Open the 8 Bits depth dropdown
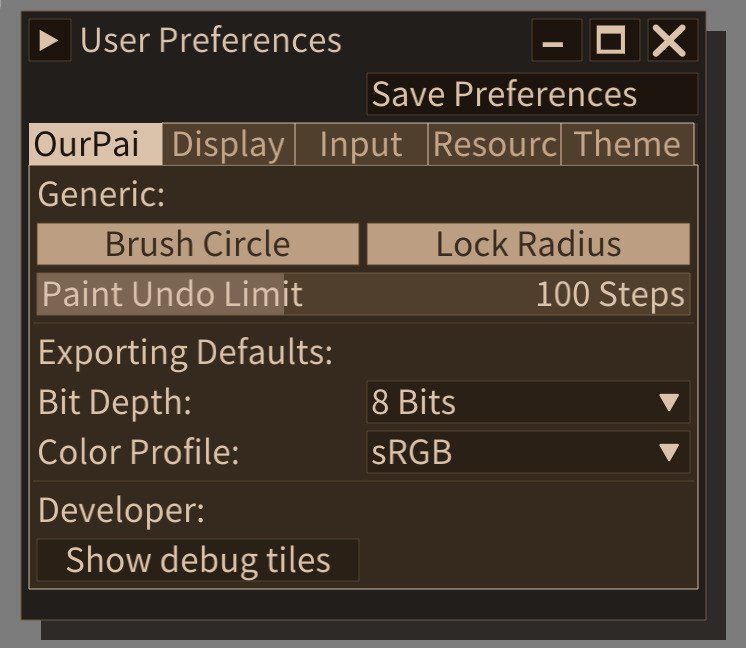Screen dimensions: 746x648 click(528, 403)
